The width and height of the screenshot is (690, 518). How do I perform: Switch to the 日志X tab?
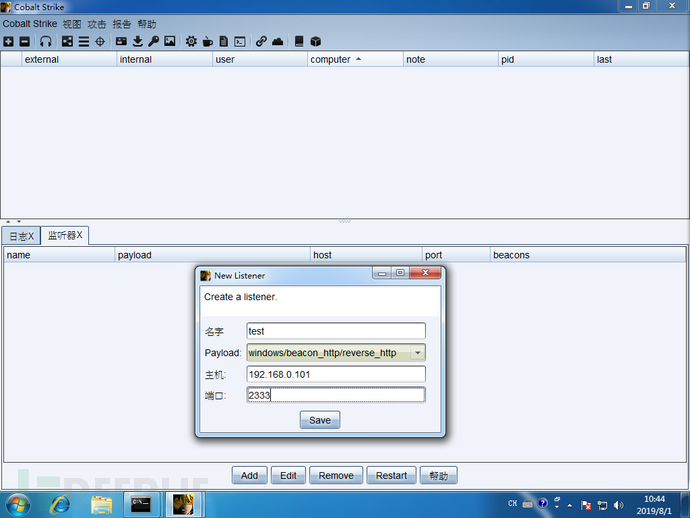tap(21, 236)
